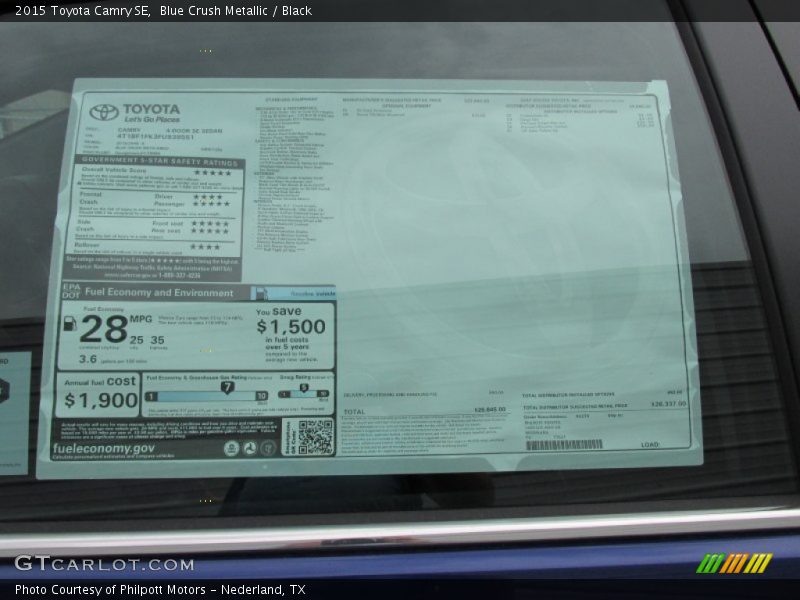
Task: Click the $1,900 annual fuel cost box
Action: pos(99,395)
